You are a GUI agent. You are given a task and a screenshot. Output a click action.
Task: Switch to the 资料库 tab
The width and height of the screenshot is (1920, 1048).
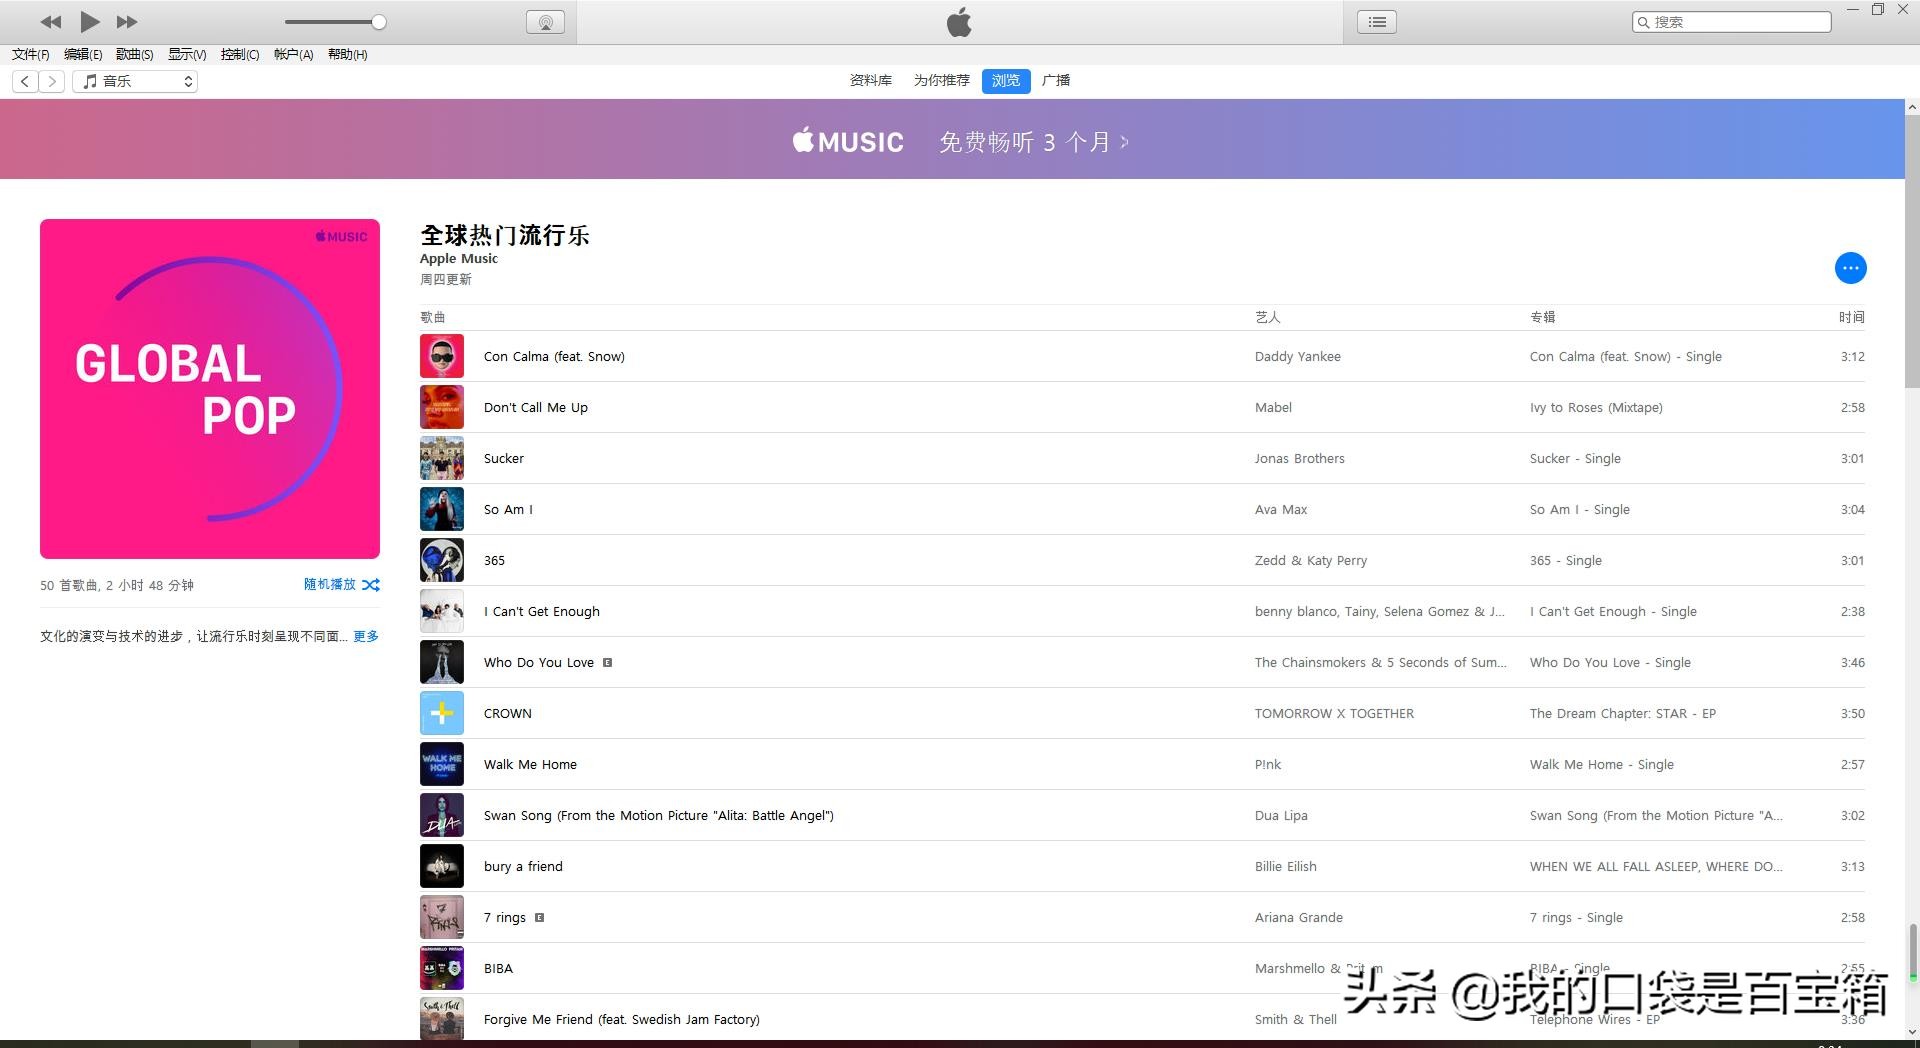869,80
